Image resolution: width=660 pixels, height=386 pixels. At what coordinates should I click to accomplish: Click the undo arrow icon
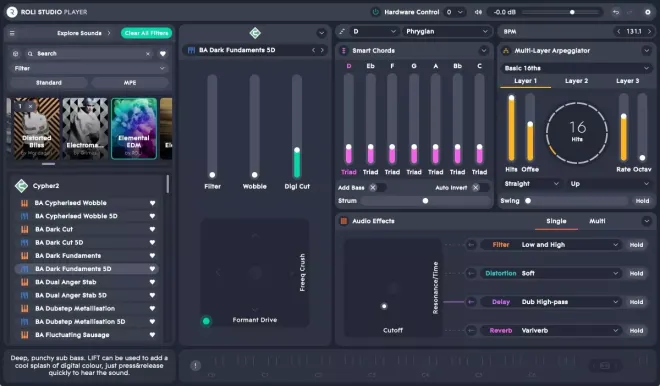click(616, 12)
